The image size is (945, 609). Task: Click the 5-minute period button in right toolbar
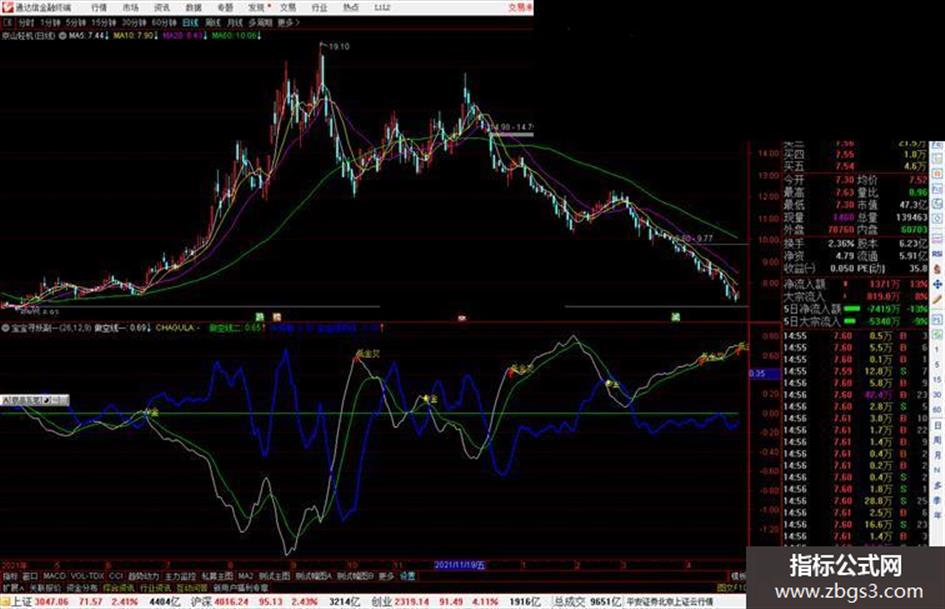(938, 364)
